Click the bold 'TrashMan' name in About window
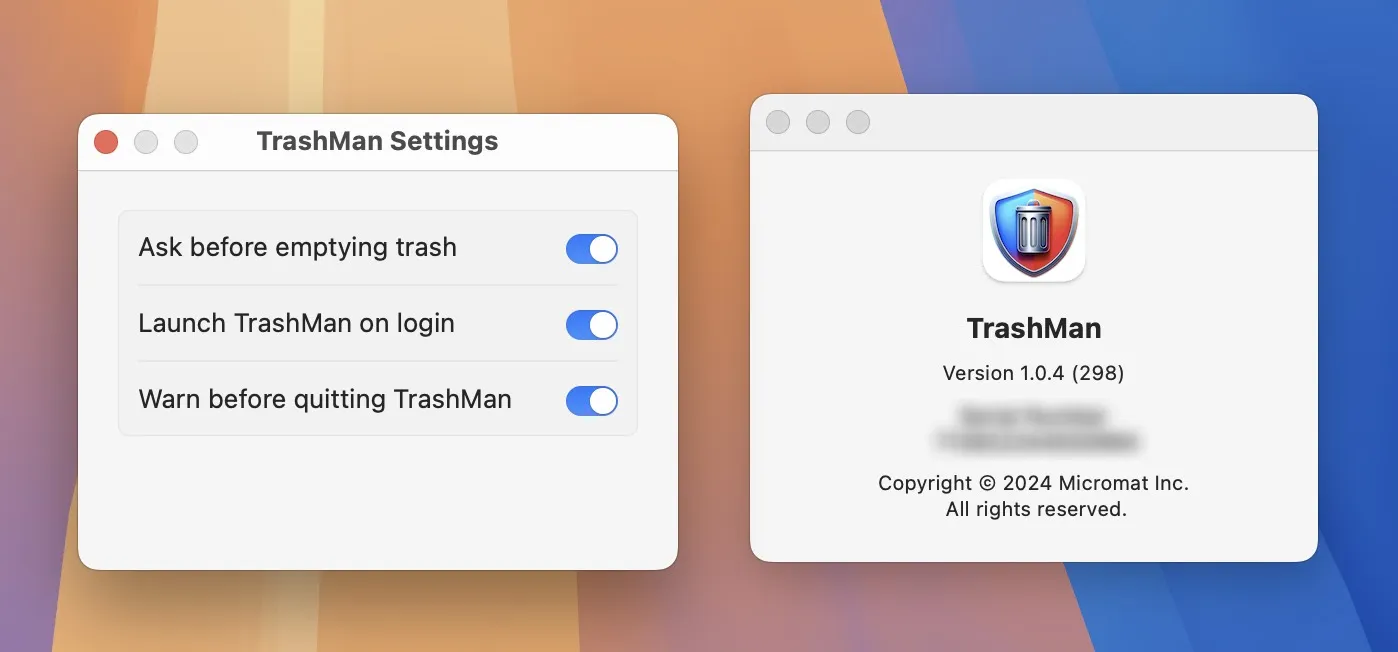 click(x=1034, y=329)
